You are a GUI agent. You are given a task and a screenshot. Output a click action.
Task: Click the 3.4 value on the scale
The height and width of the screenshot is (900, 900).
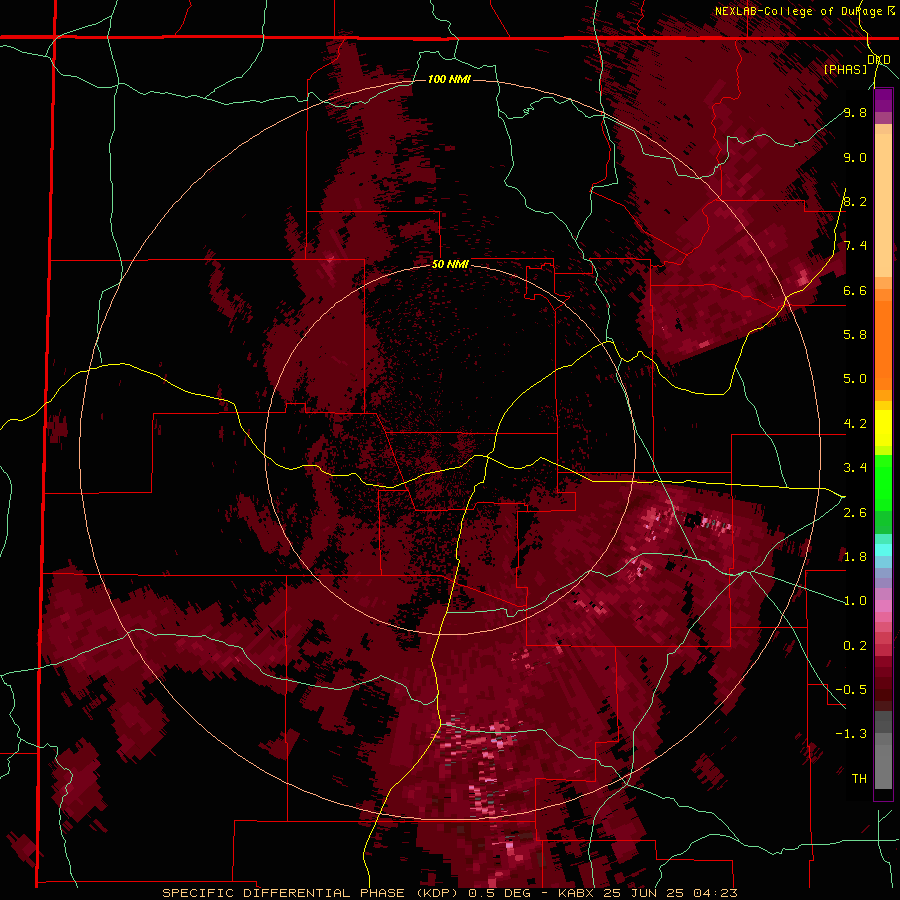(855, 468)
